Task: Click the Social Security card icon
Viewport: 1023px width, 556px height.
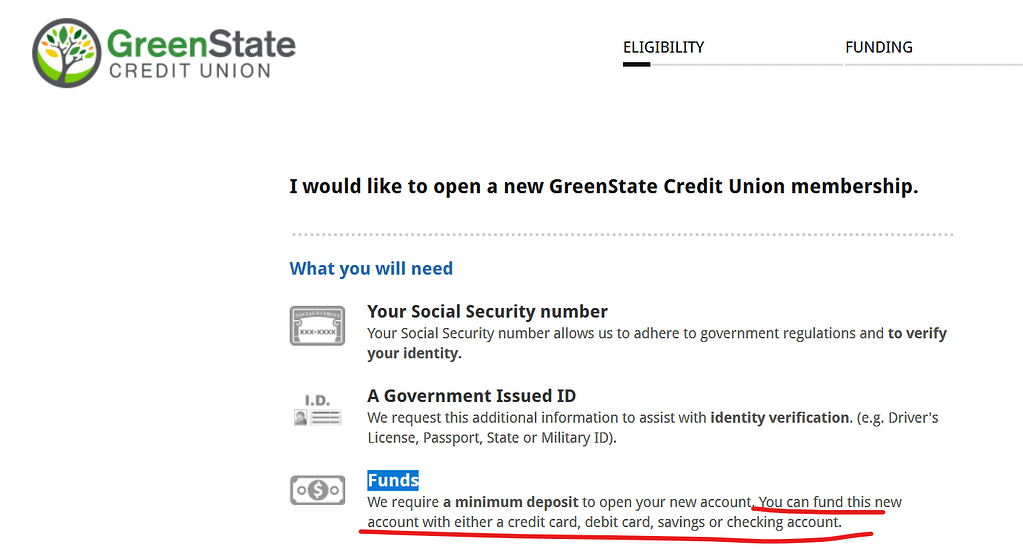Action: tap(317, 326)
